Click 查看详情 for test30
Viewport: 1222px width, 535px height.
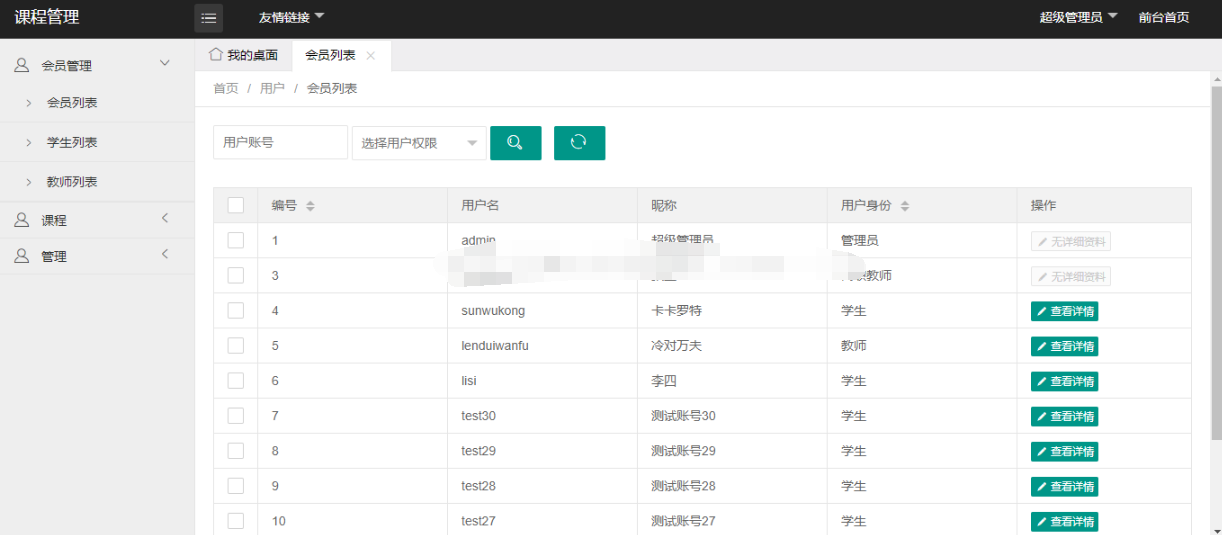(x=1064, y=416)
